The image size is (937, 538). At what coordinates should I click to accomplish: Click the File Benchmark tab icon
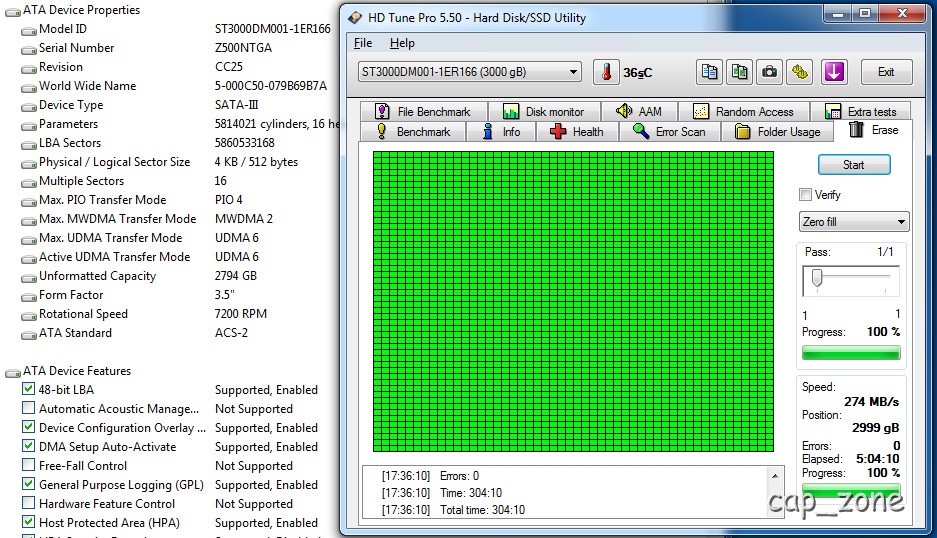[382, 111]
